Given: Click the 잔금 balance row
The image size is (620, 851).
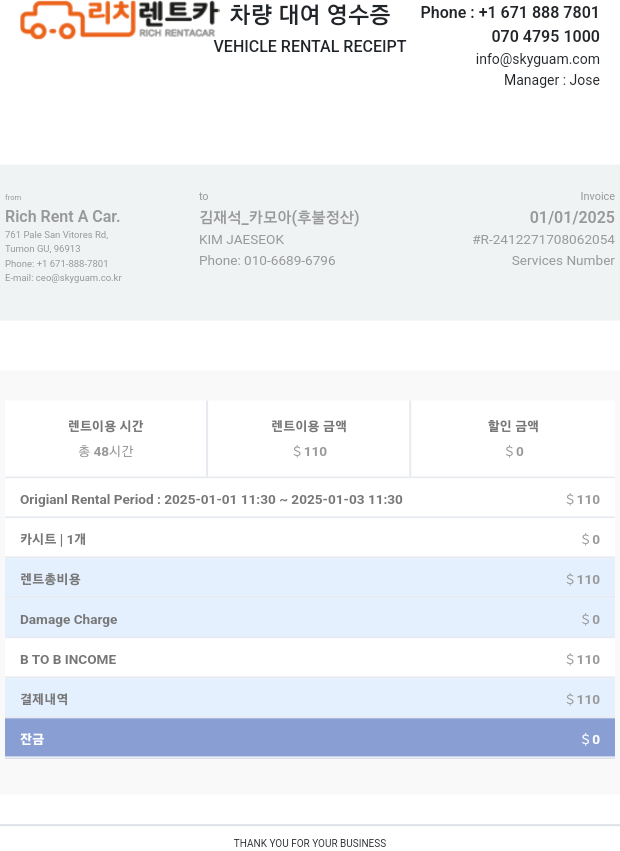Looking at the screenshot, I should [x=310, y=739].
